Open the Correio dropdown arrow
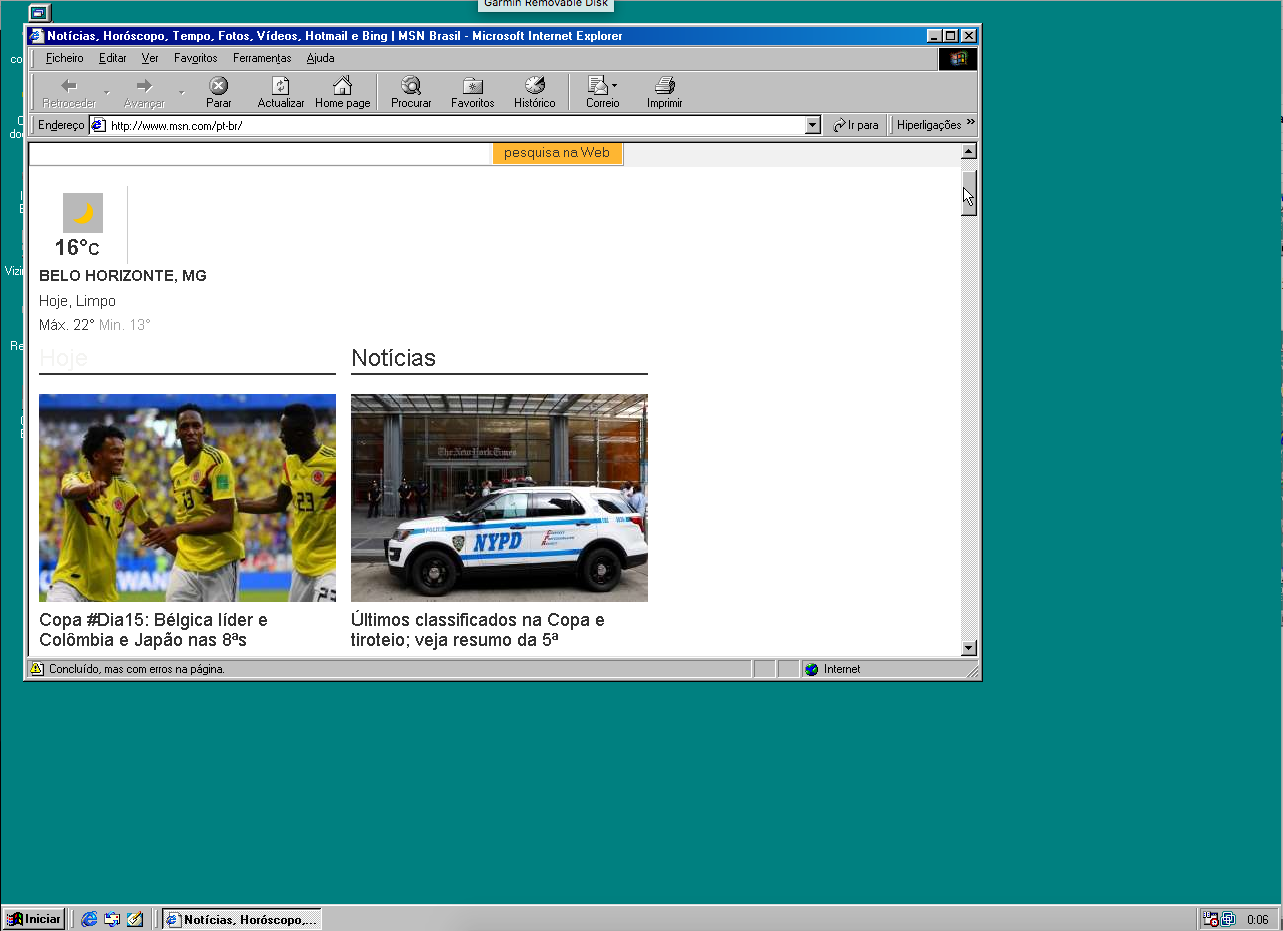The image size is (1283, 931). tap(615, 86)
